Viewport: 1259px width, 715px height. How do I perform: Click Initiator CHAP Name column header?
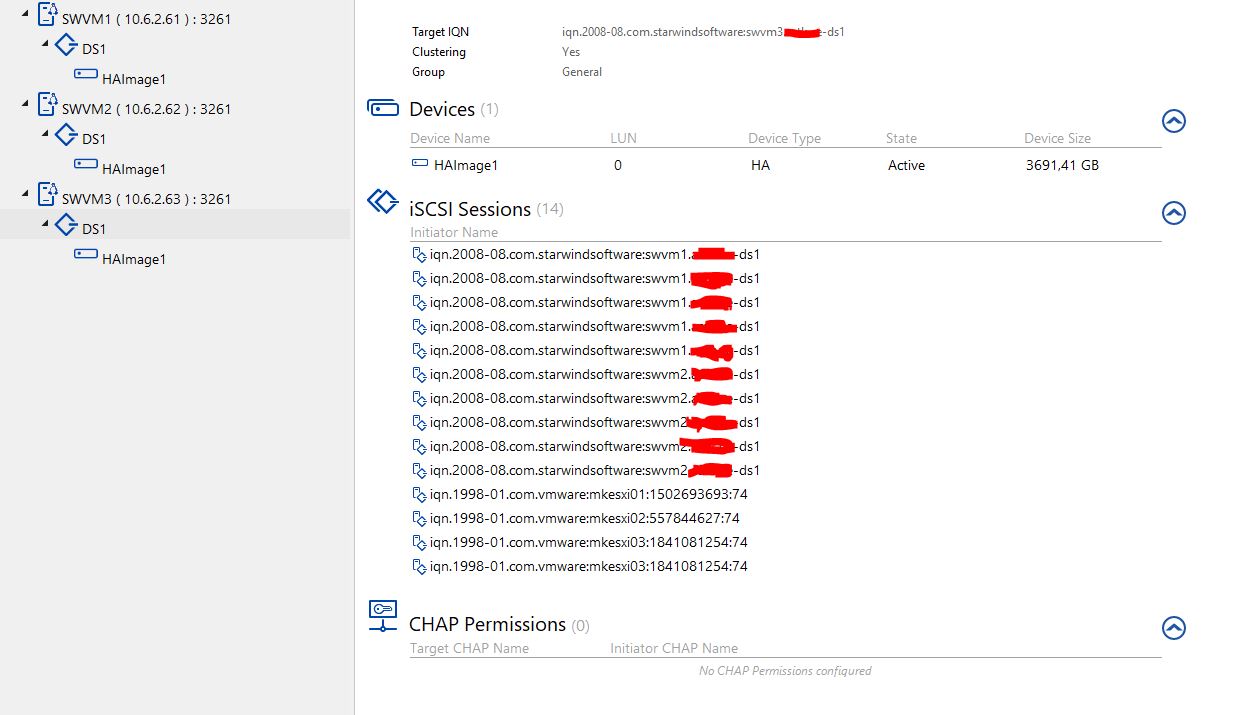674,648
